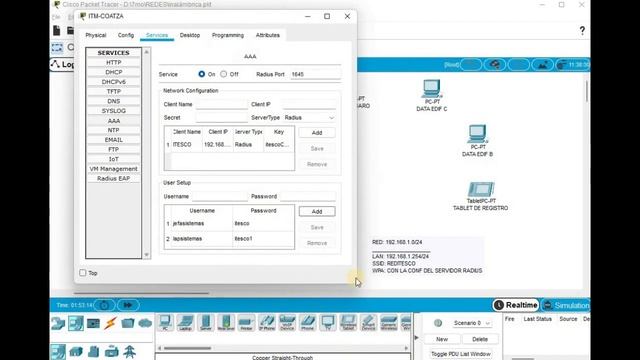This screenshot has height=360, width=640.
Task: Click the Radius Port field
Action: pos(315,74)
